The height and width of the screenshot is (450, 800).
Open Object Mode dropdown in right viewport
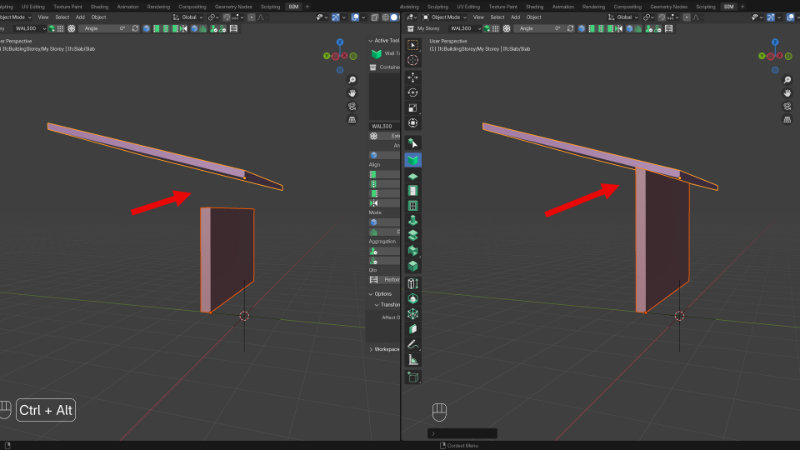(x=446, y=17)
